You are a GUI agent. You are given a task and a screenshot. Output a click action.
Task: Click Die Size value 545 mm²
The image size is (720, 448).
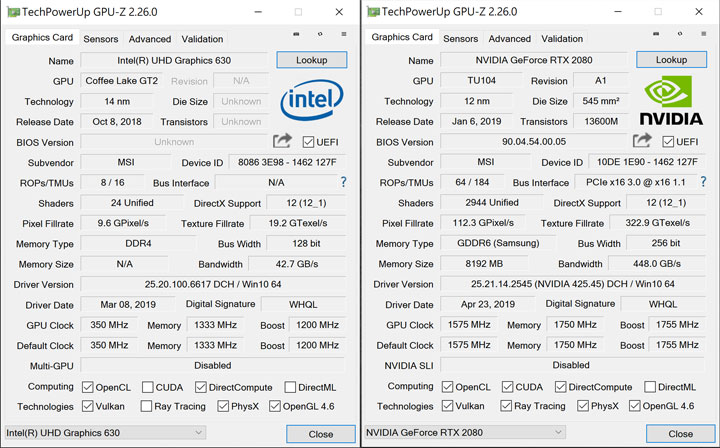[x=601, y=101]
